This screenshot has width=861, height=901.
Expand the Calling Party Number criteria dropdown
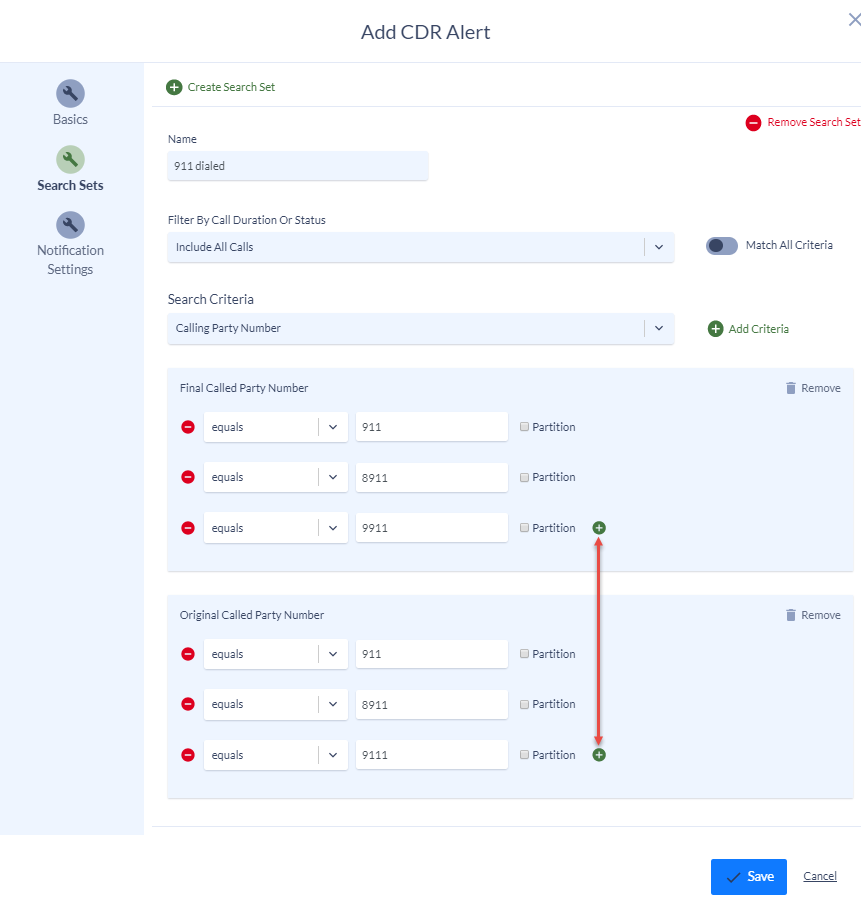[x=421, y=328]
